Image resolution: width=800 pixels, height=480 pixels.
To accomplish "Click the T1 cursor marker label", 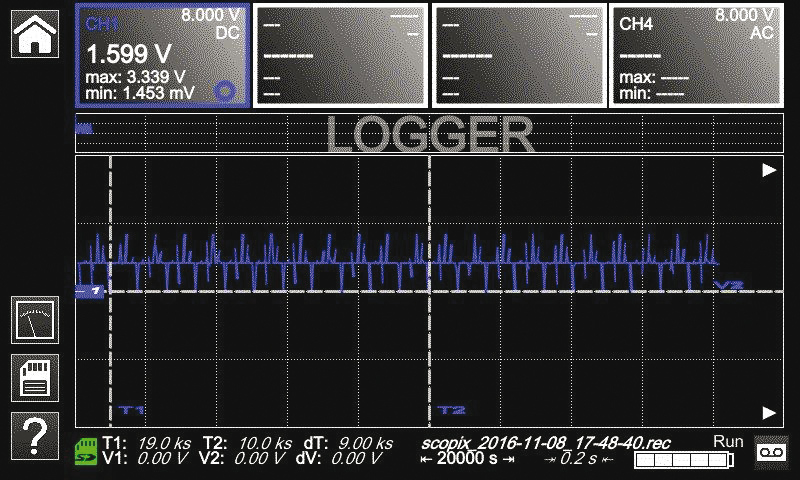I will click(x=131, y=410).
